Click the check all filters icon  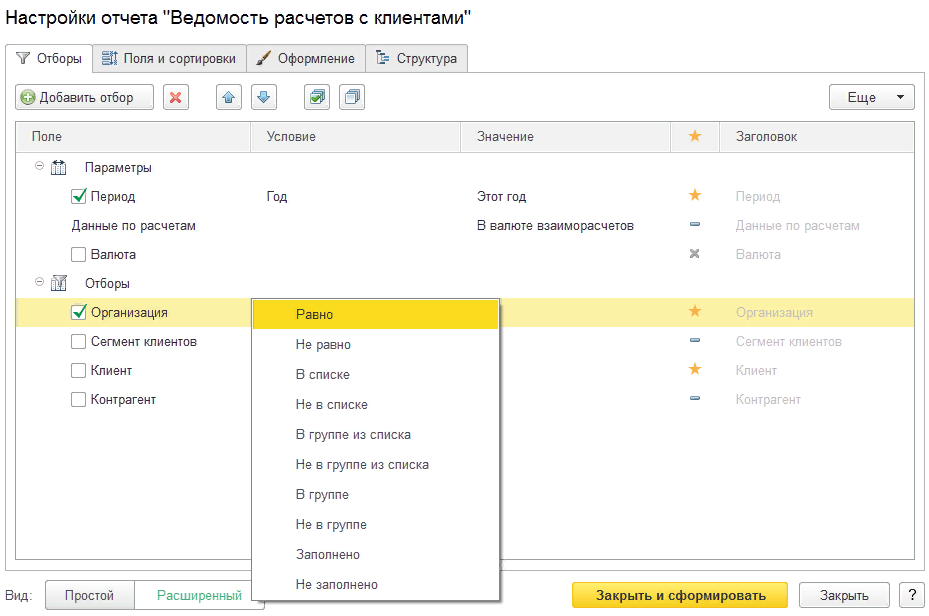(x=317, y=97)
